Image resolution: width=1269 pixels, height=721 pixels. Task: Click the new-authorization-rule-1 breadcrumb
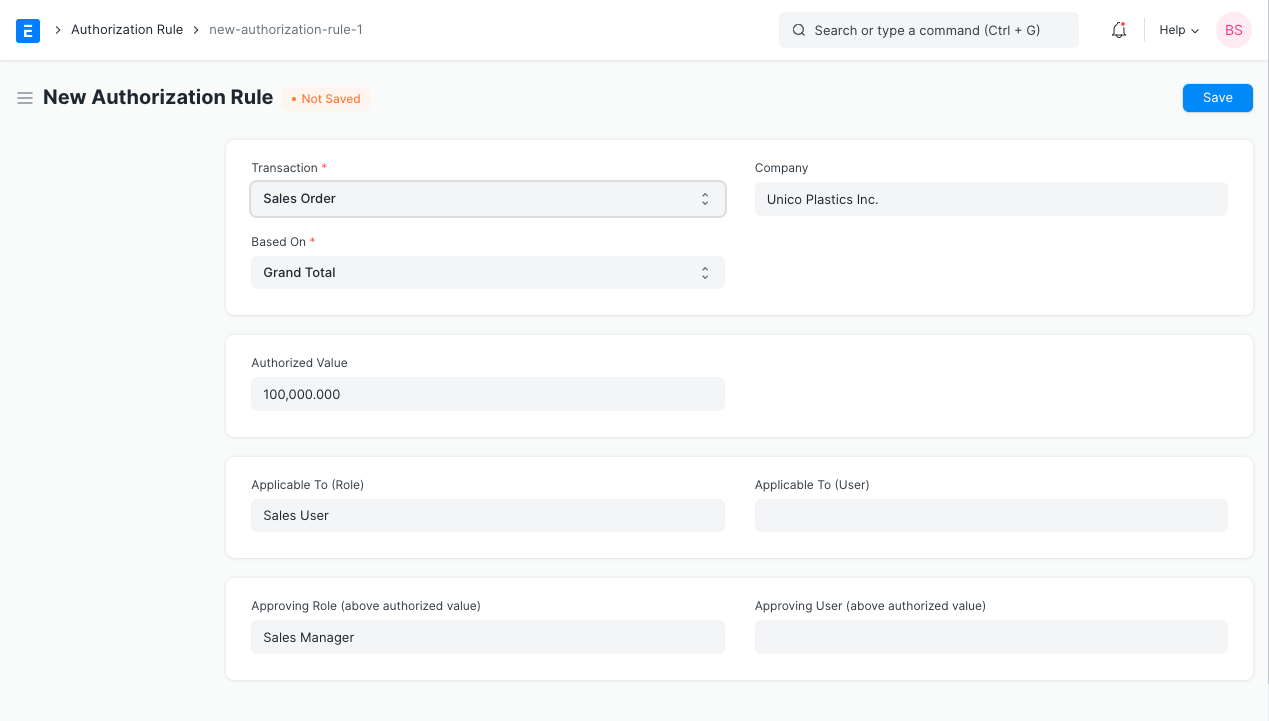click(285, 30)
